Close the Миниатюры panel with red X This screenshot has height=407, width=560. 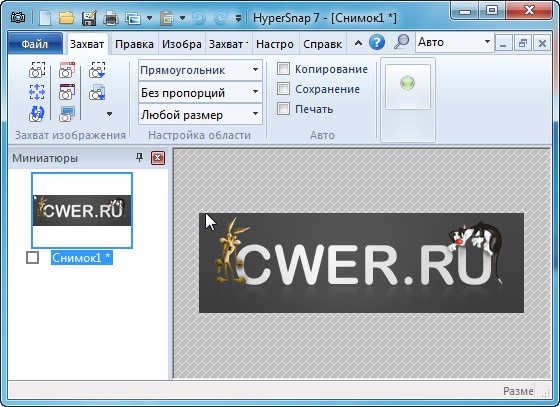[x=158, y=157]
